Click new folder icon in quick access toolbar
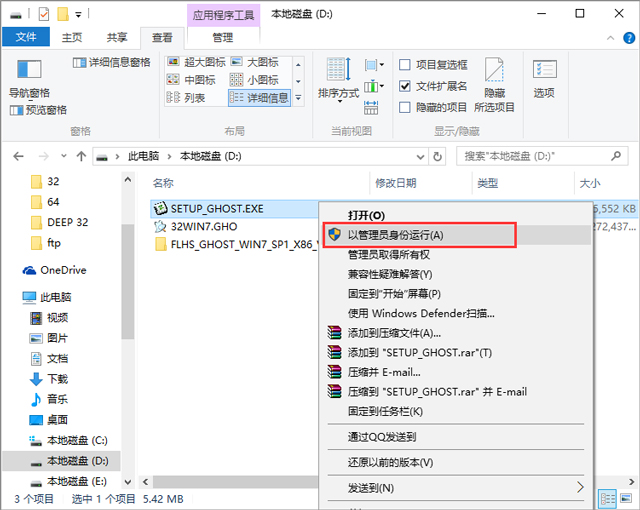This screenshot has width=640, height=510. [63, 14]
